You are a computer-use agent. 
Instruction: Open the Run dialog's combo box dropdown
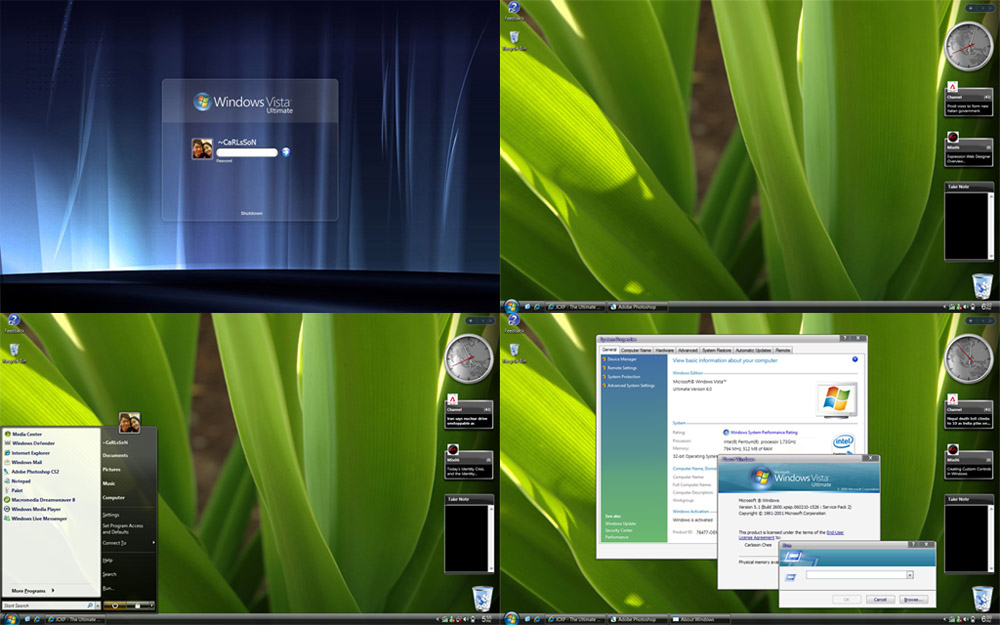(x=910, y=575)
